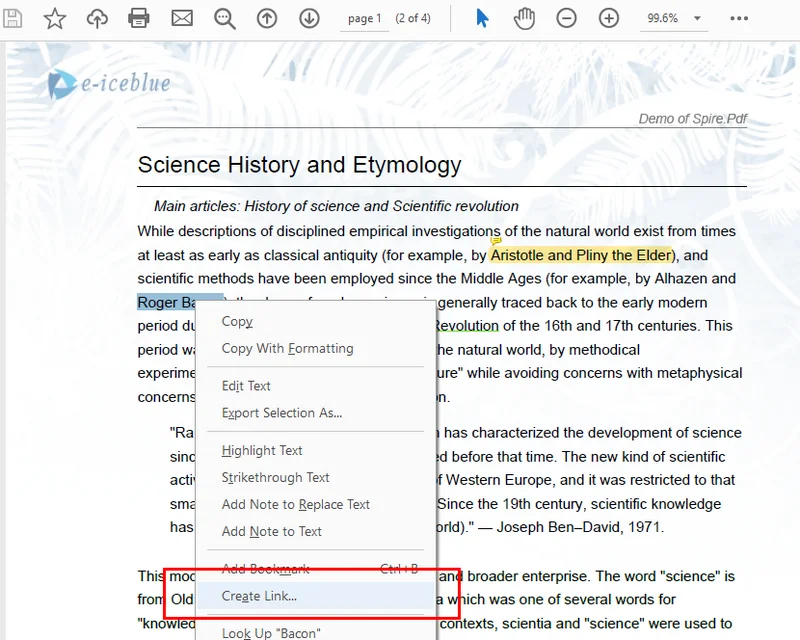
Task: Choose Highlight Text in context menu
Action: coord(262,450)
